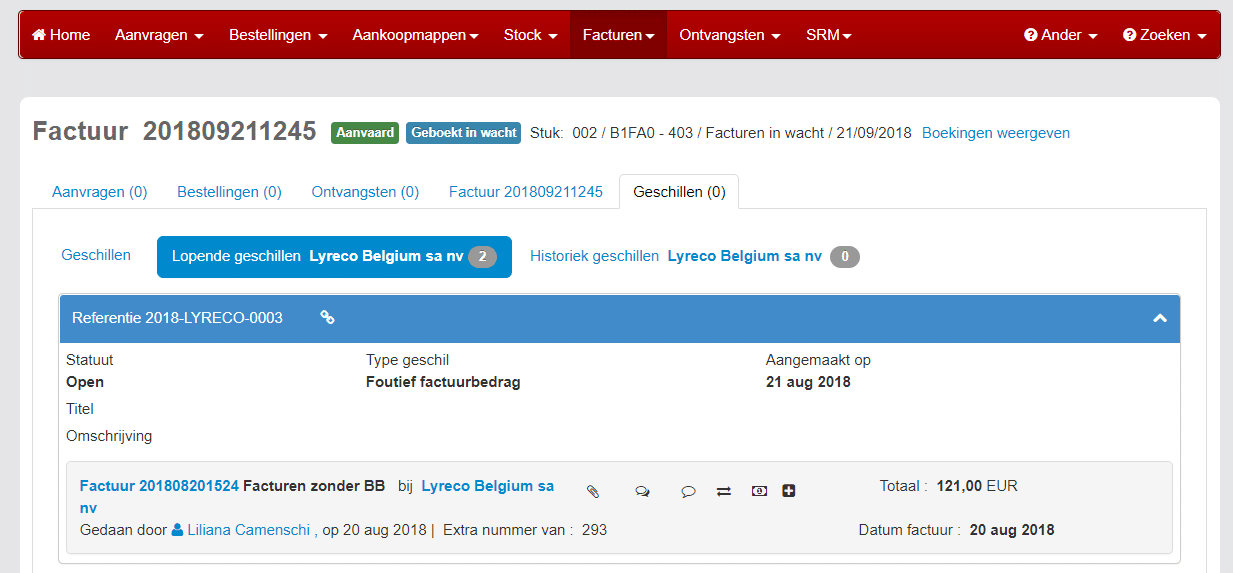Expand the Aankoopmappen menu

[x=415, y=35]
